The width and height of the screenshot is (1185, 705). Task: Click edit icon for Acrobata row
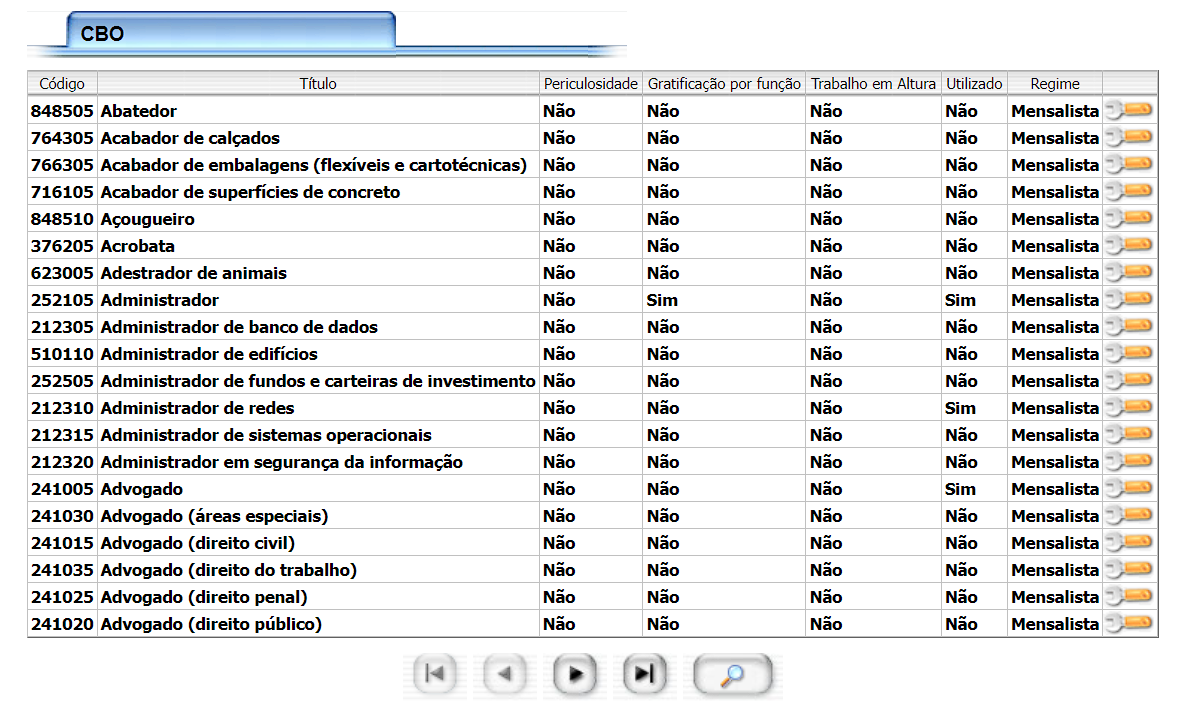point(1130,246)
